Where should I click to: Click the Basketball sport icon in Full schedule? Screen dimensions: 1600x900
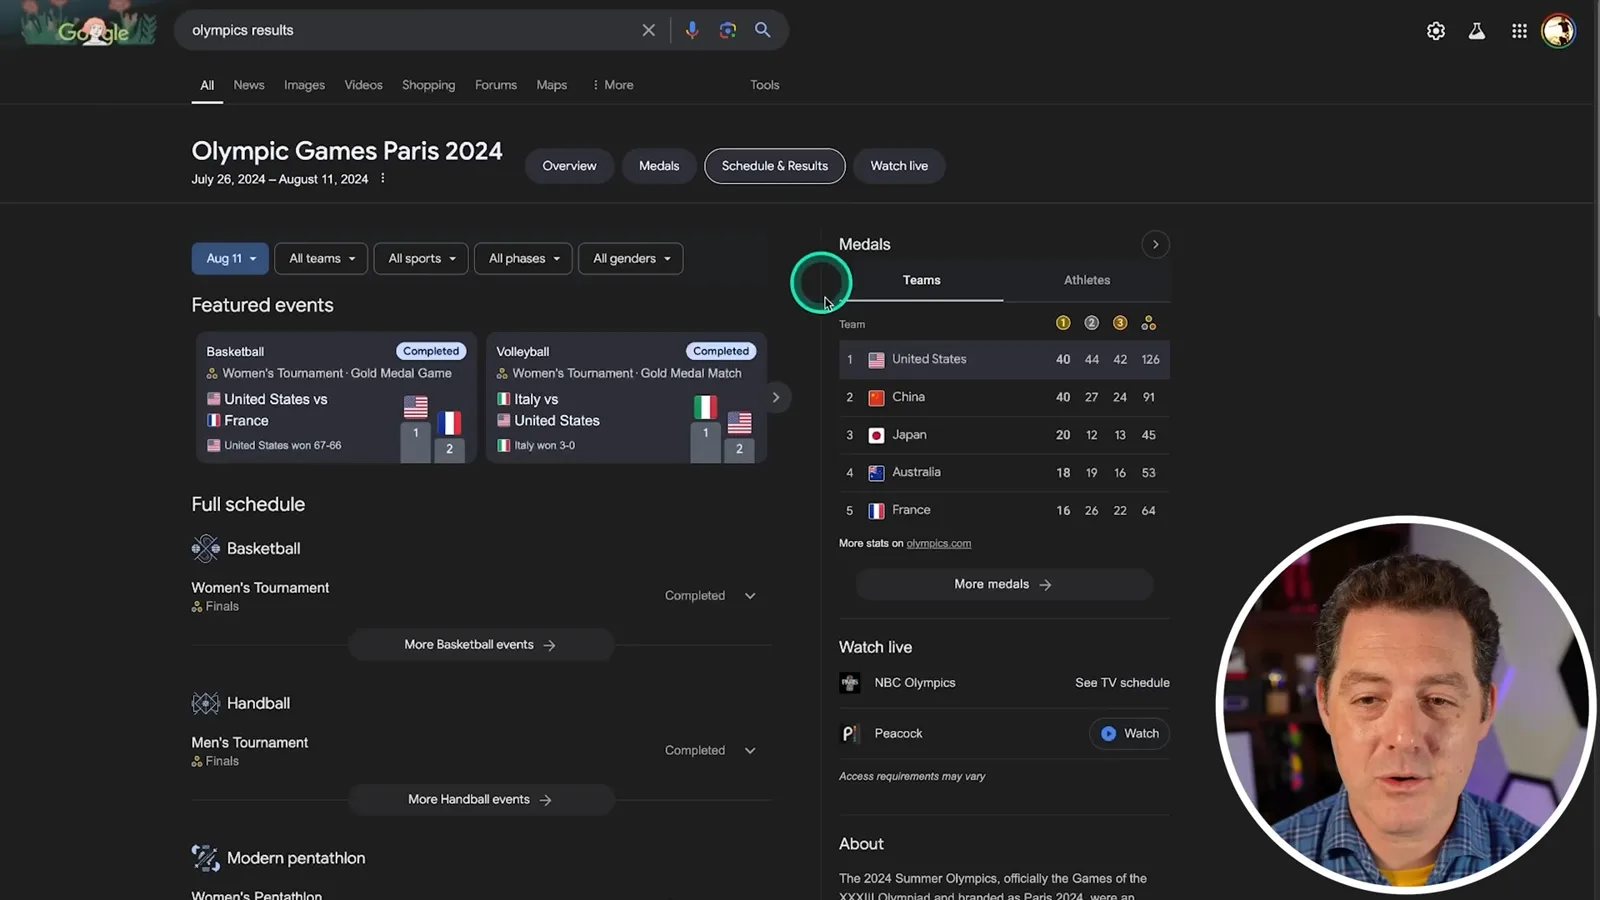[x=205, y=548]
